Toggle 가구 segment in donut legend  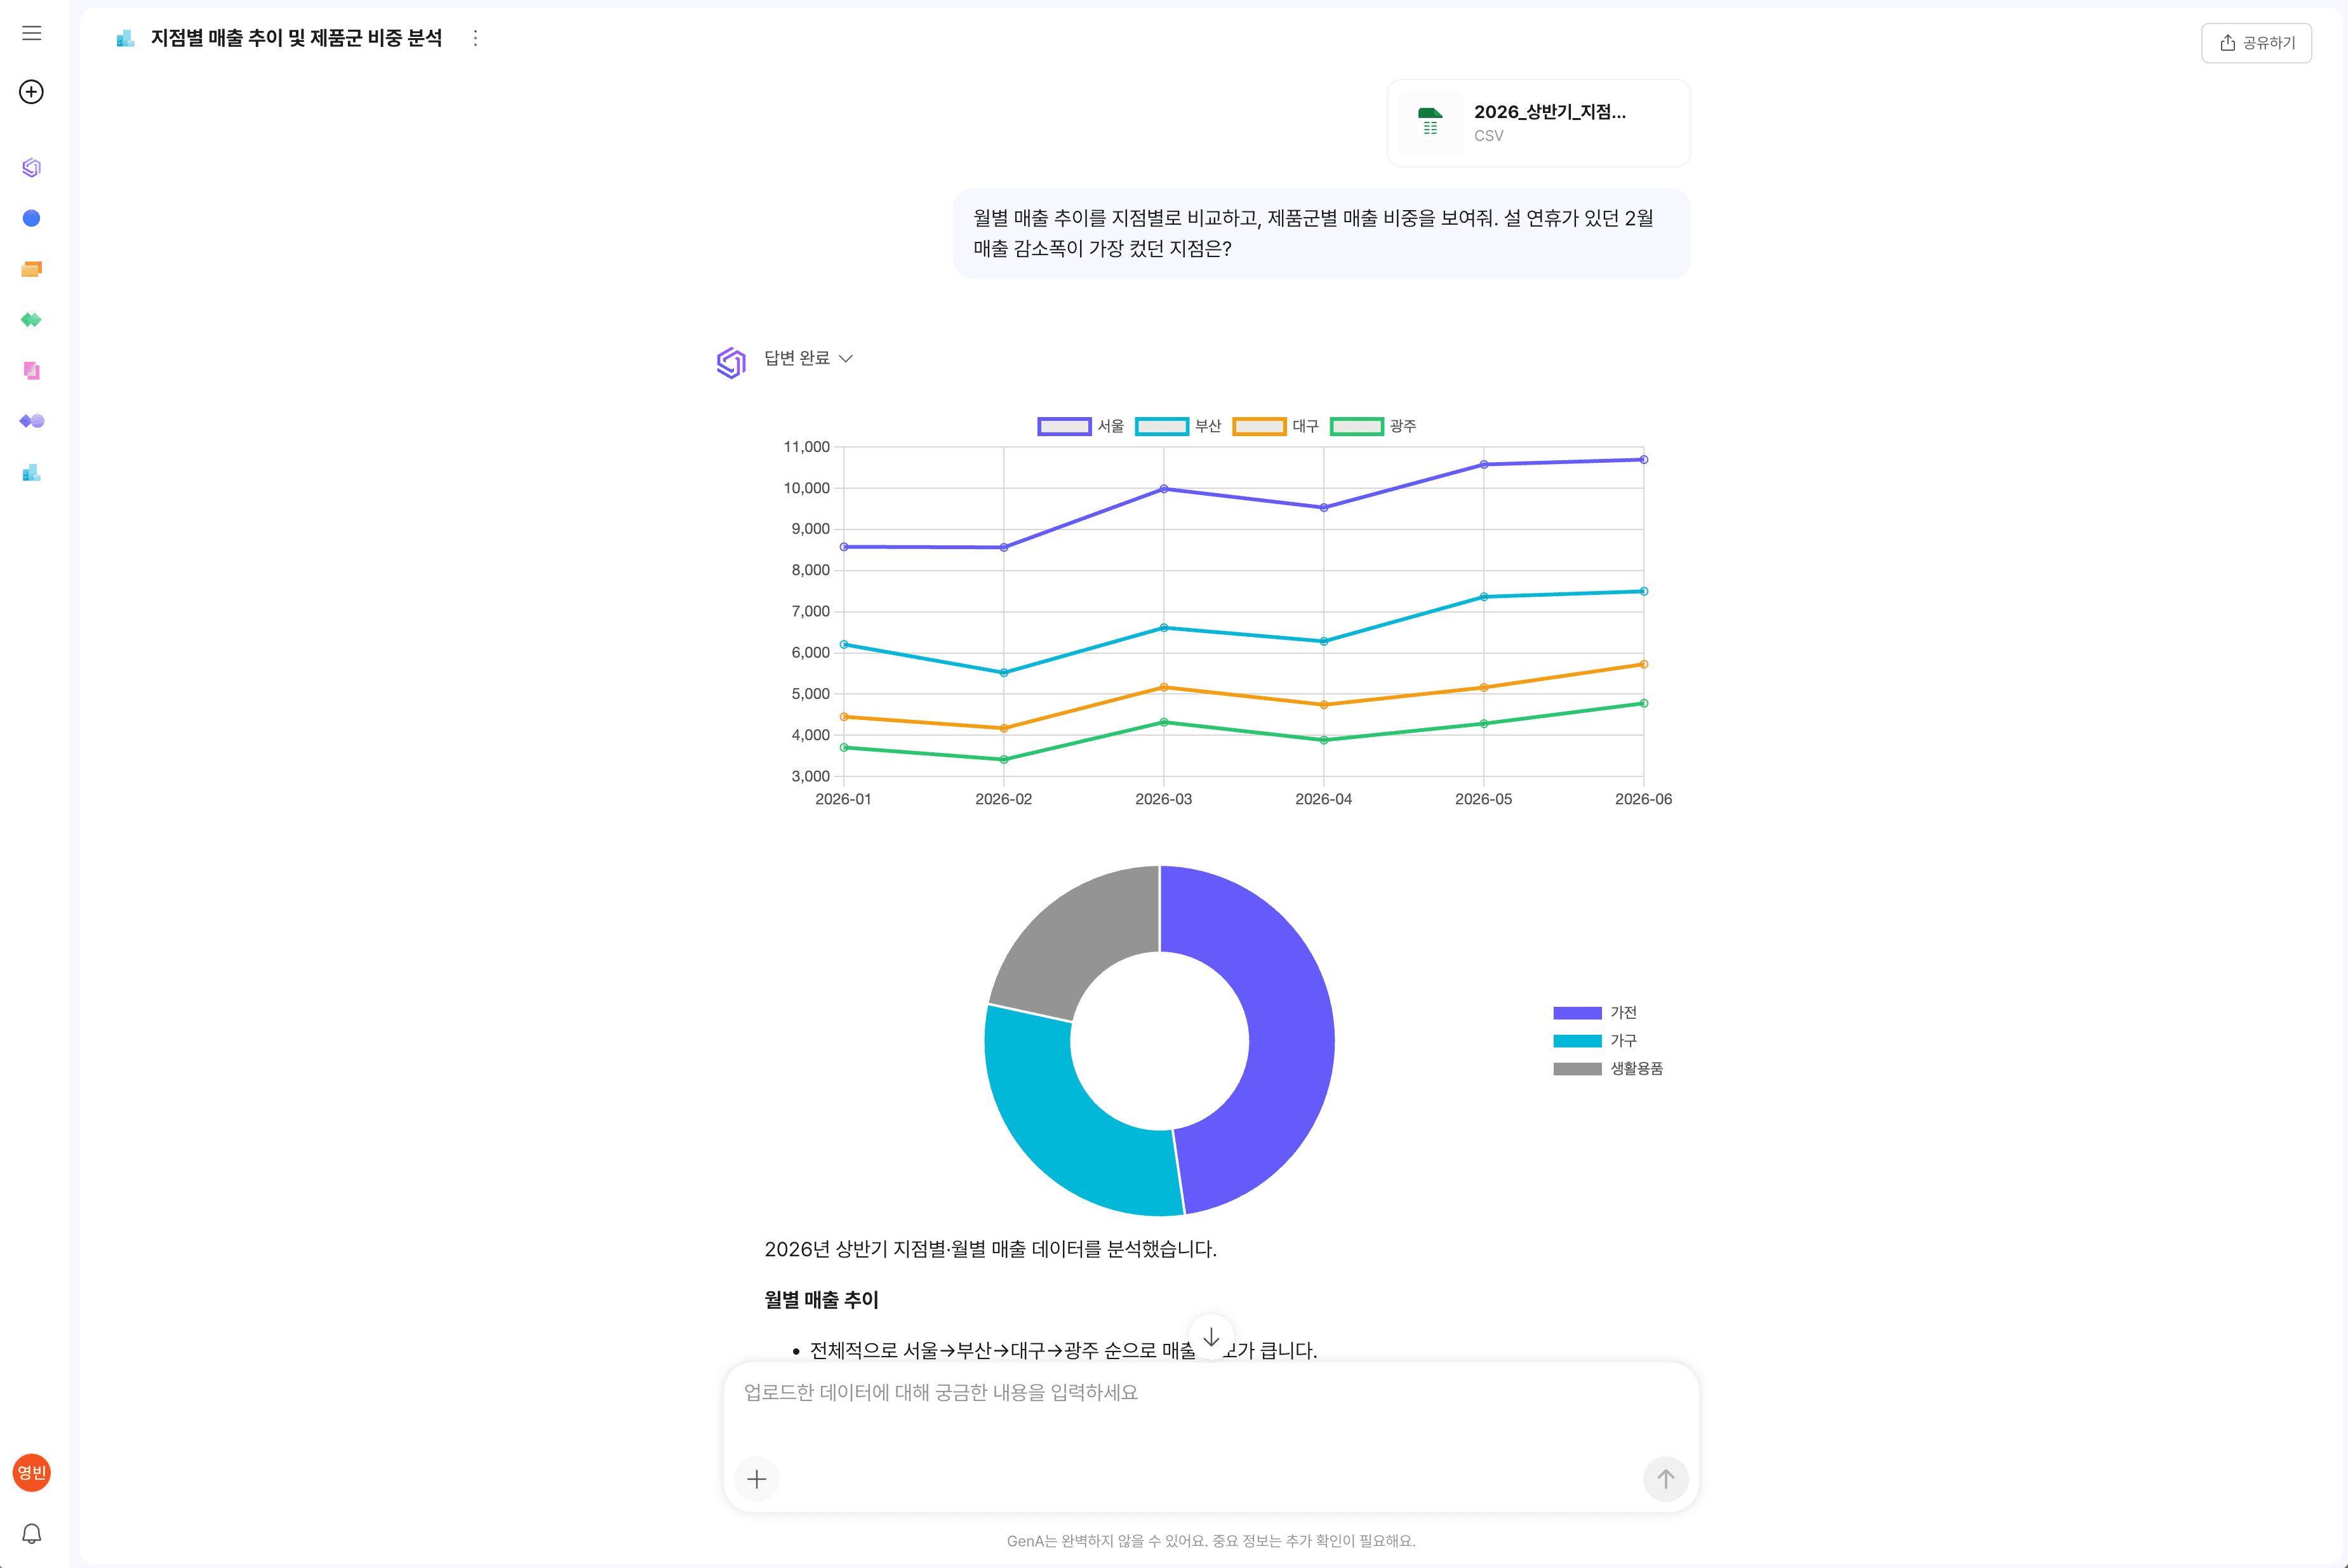pos(1595,1041)
